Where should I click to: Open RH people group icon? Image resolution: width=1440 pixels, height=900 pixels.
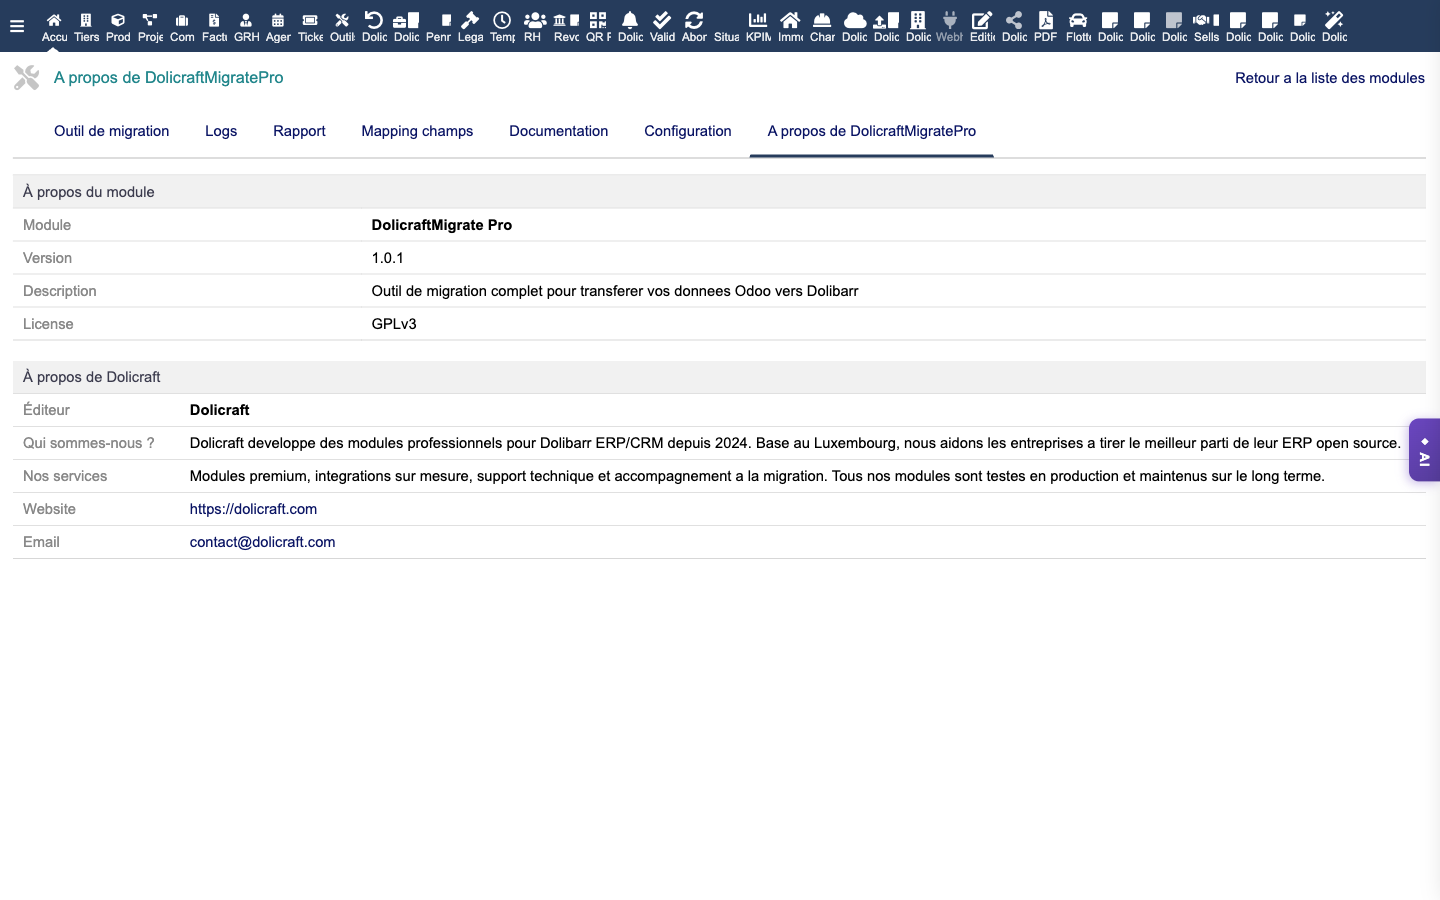534,20
